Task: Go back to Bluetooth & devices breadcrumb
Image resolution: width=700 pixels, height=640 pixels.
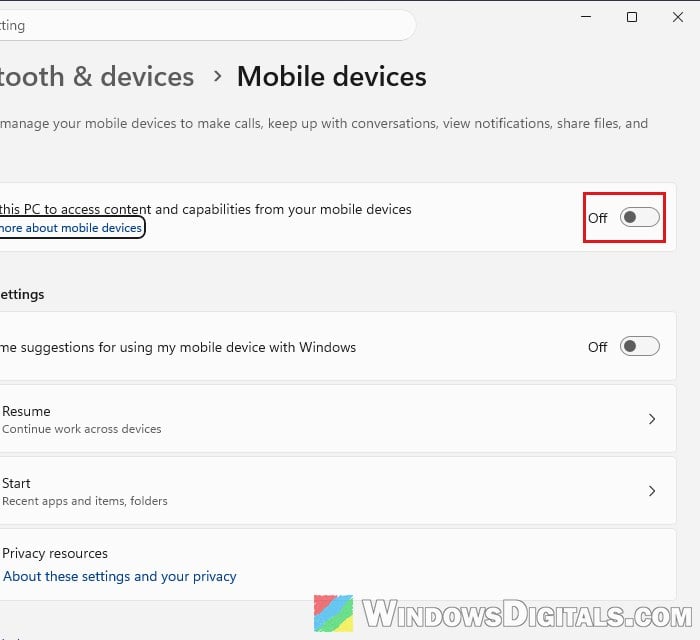Action: (x=96, y=76)
